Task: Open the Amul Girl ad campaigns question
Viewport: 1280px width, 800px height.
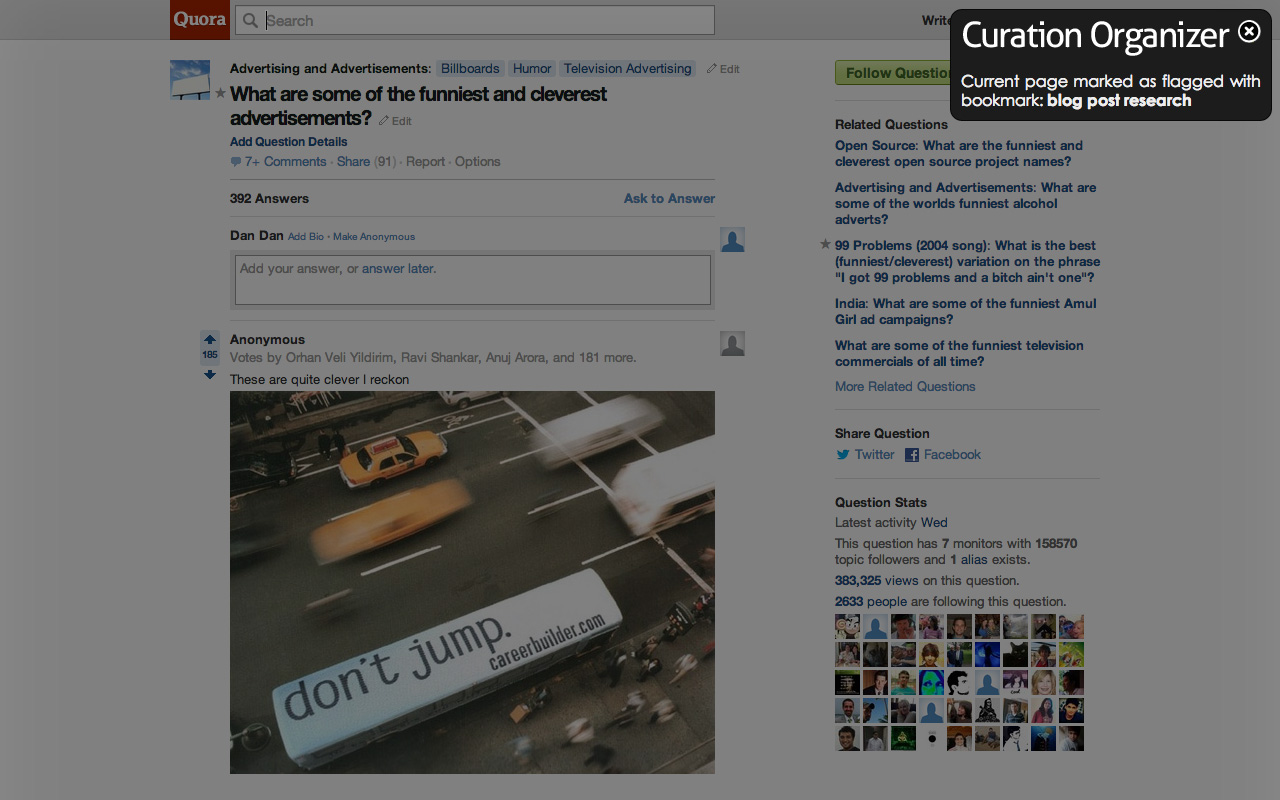Action: tap(965, 311)
